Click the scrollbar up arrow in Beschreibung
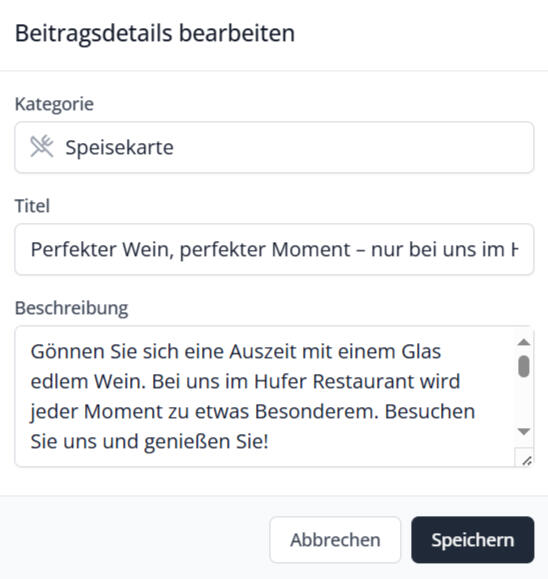 point(524,342)
